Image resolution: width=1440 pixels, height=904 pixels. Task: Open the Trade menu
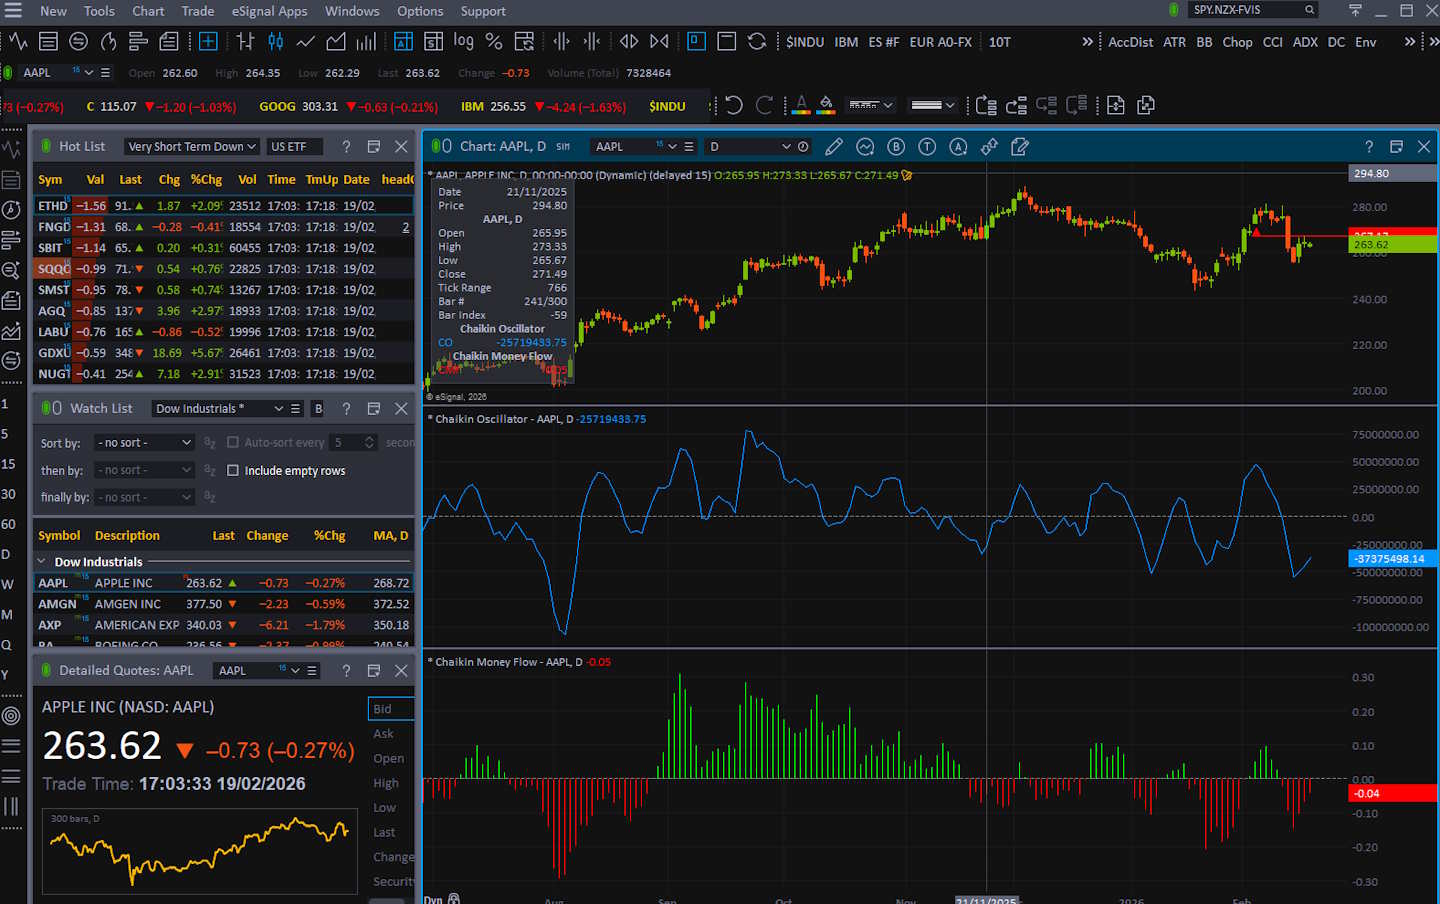click(198, 11)
